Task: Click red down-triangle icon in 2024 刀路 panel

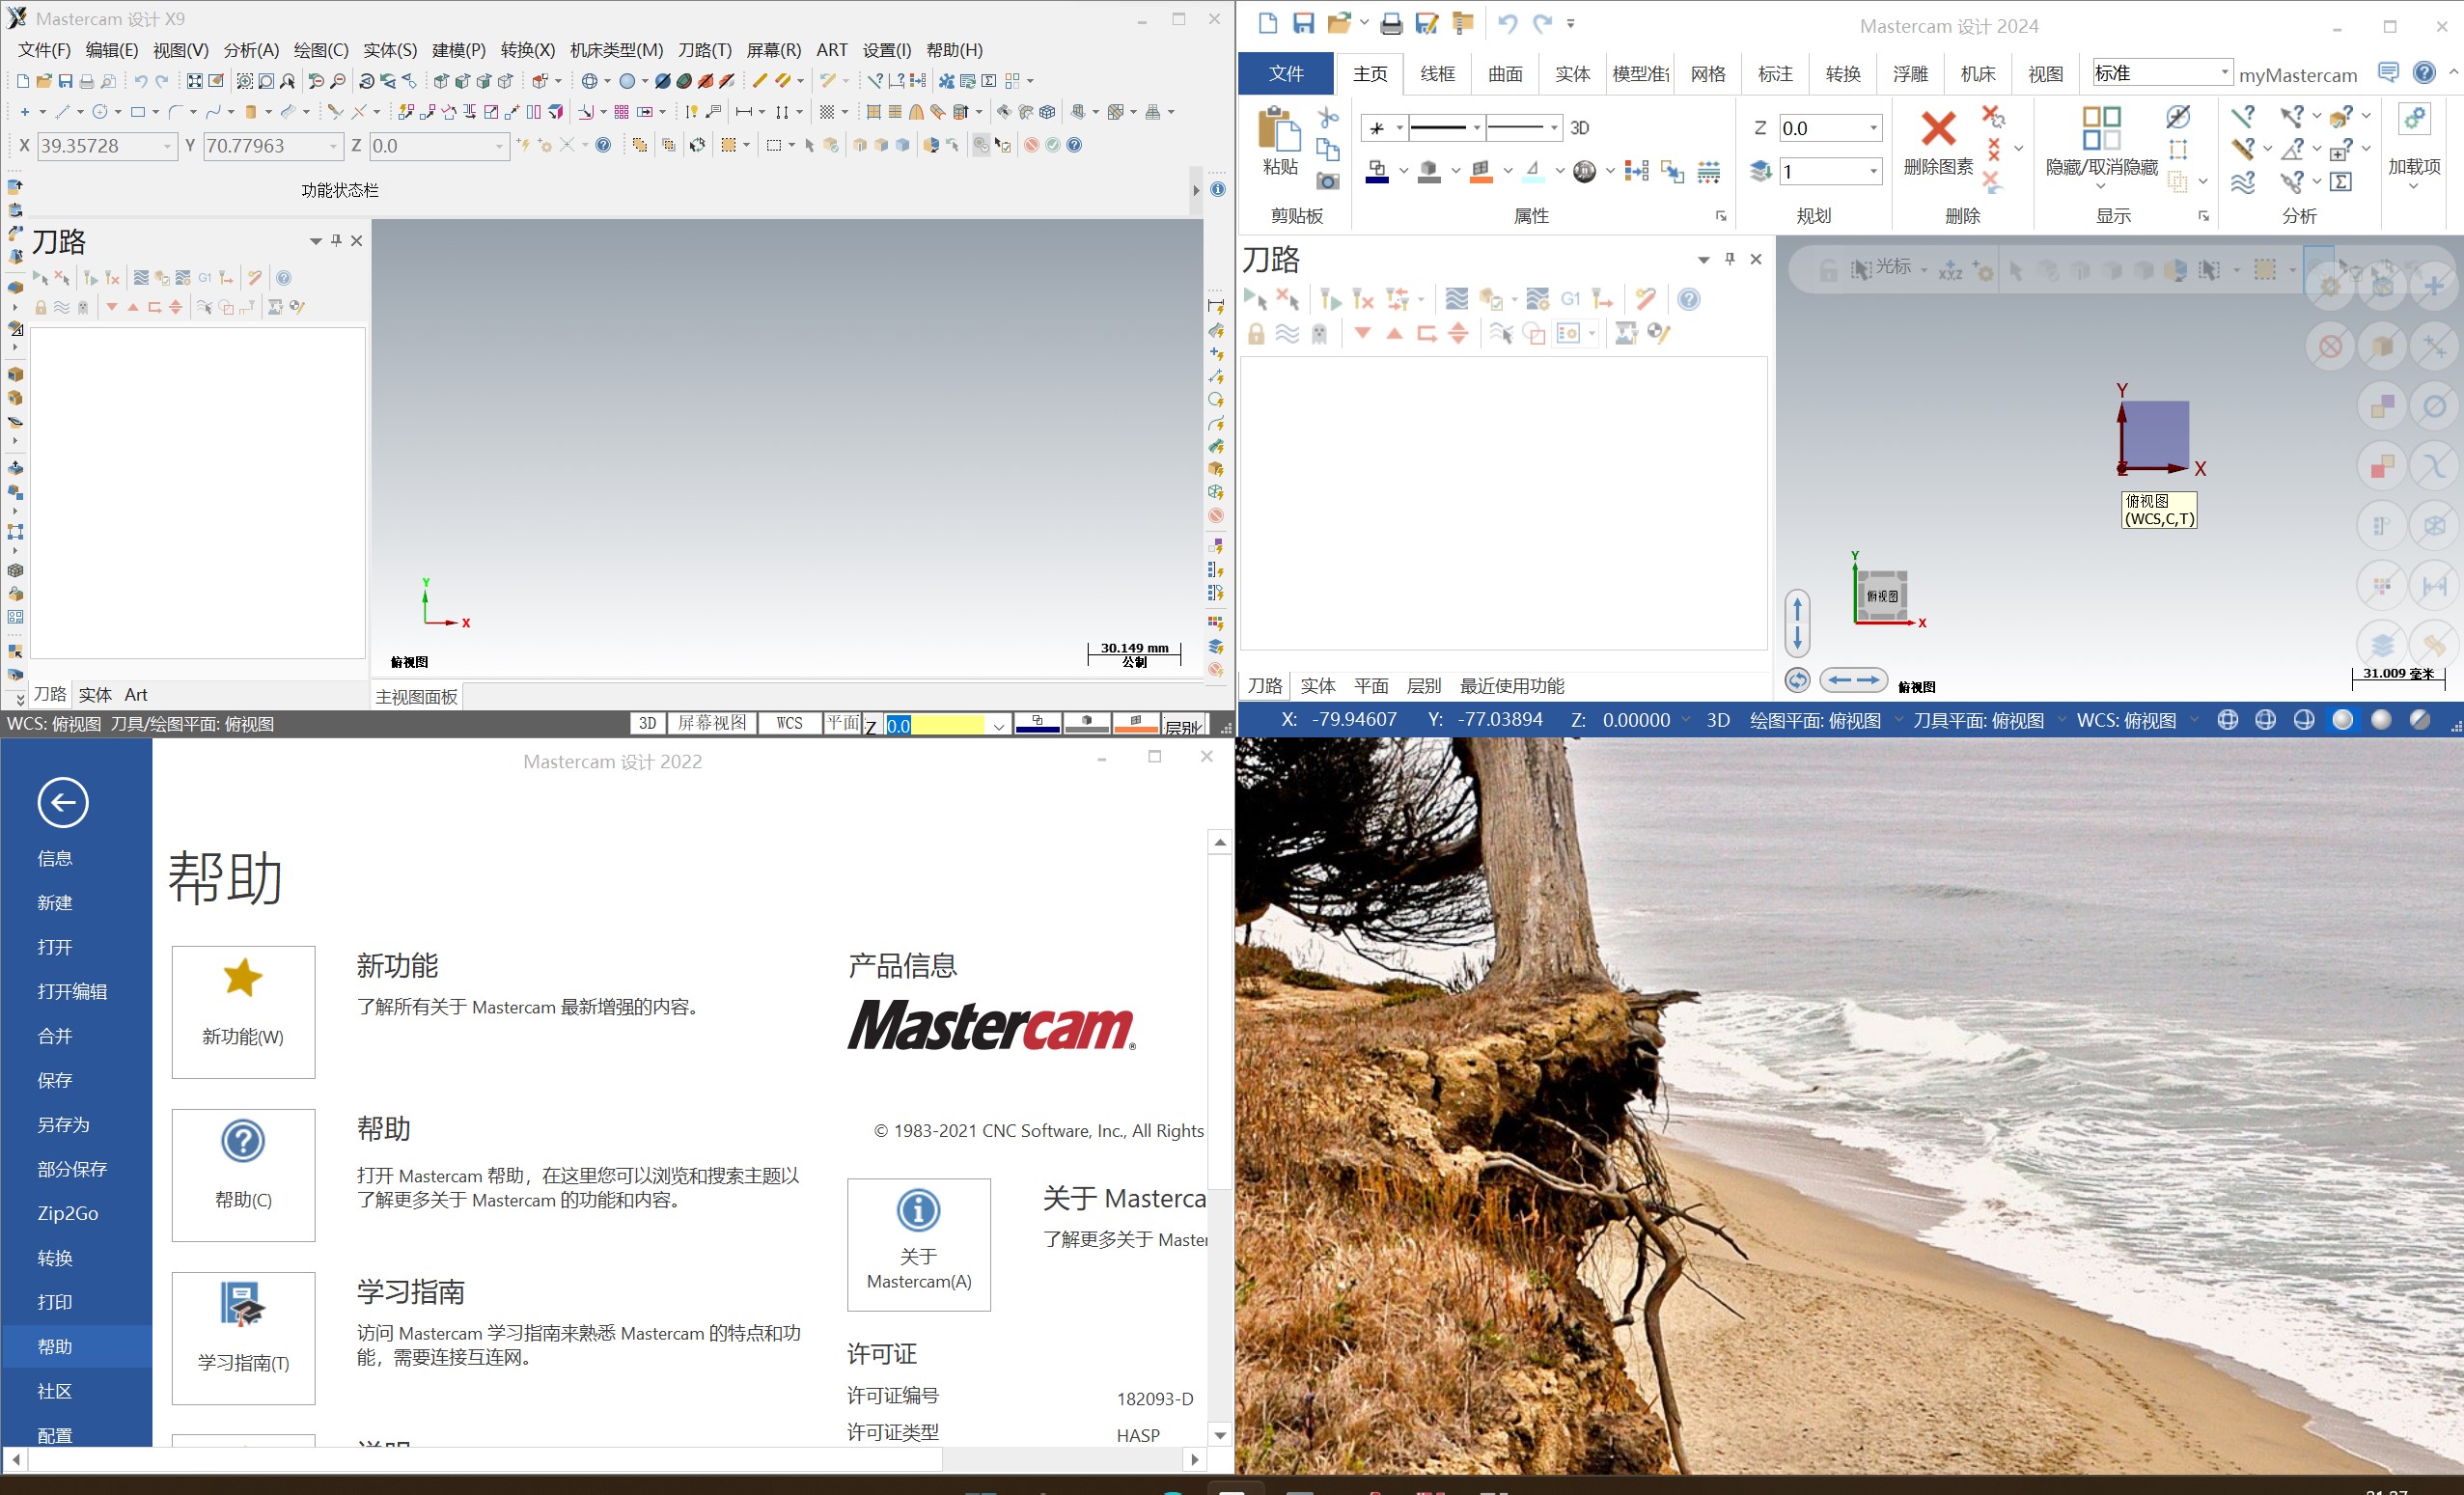Action: (1362, 333)
